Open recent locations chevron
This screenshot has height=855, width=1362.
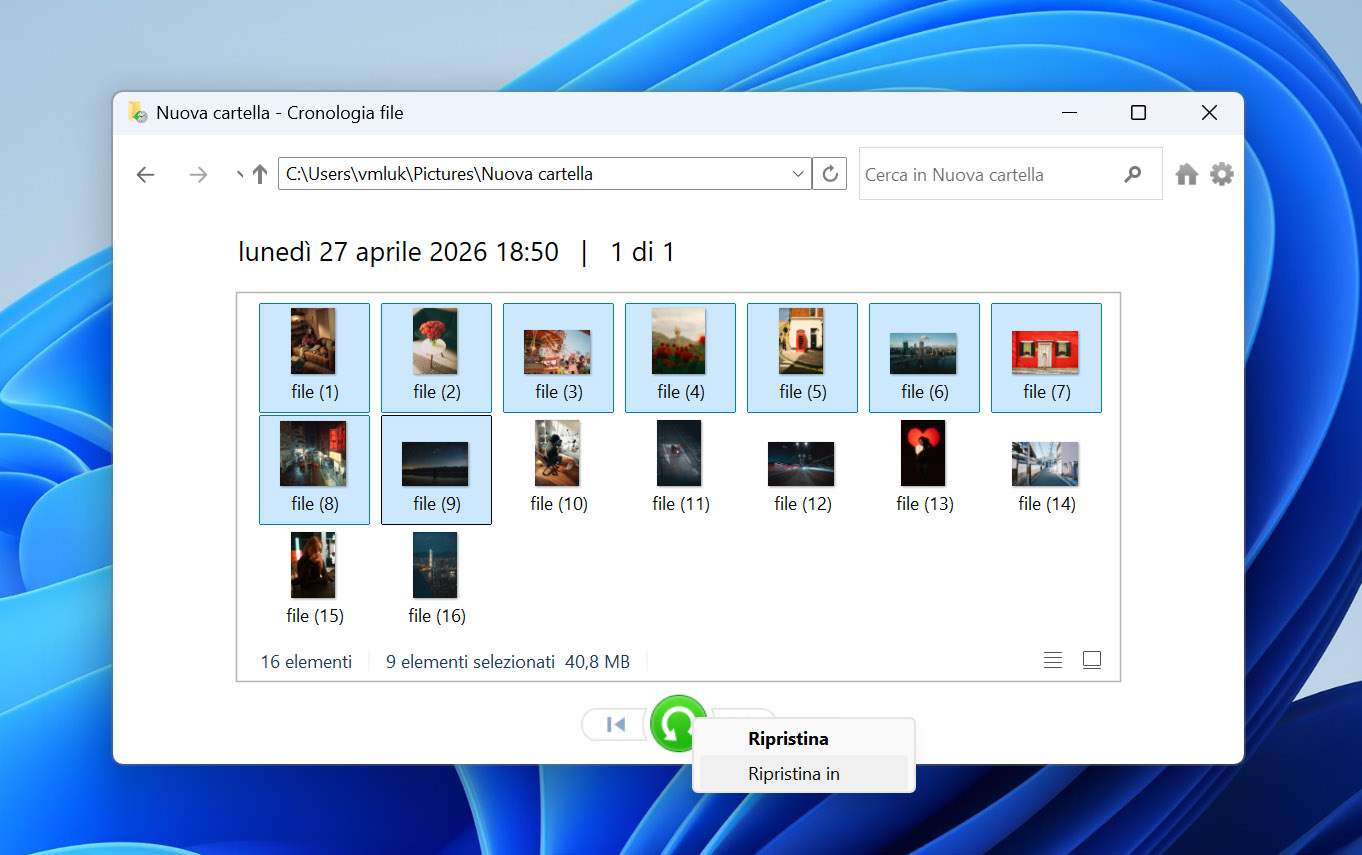point(239,174)
